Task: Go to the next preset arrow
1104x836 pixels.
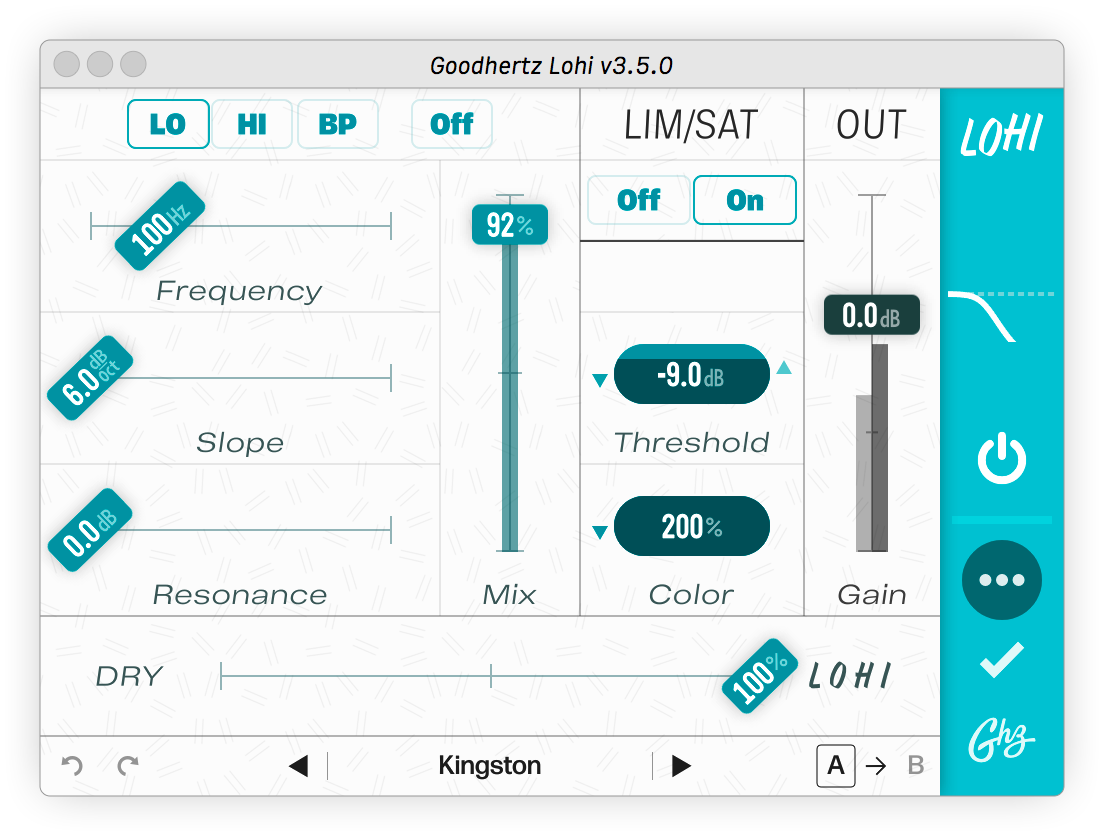Action: (681, 766)
